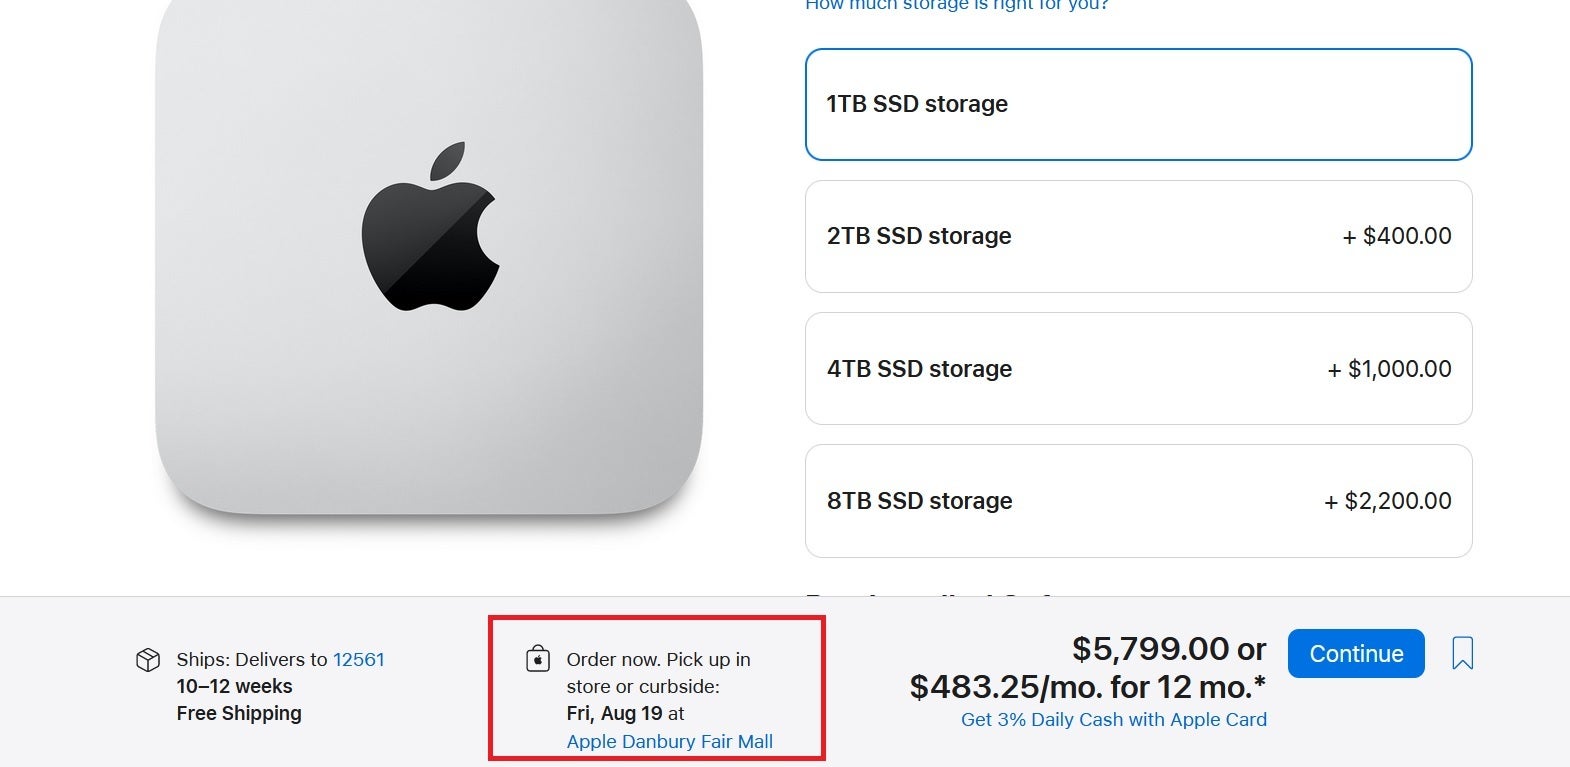Screen dimensions: 1570x767
Task: Select the 1TB SSD storage option
Action: (1138, 104)
